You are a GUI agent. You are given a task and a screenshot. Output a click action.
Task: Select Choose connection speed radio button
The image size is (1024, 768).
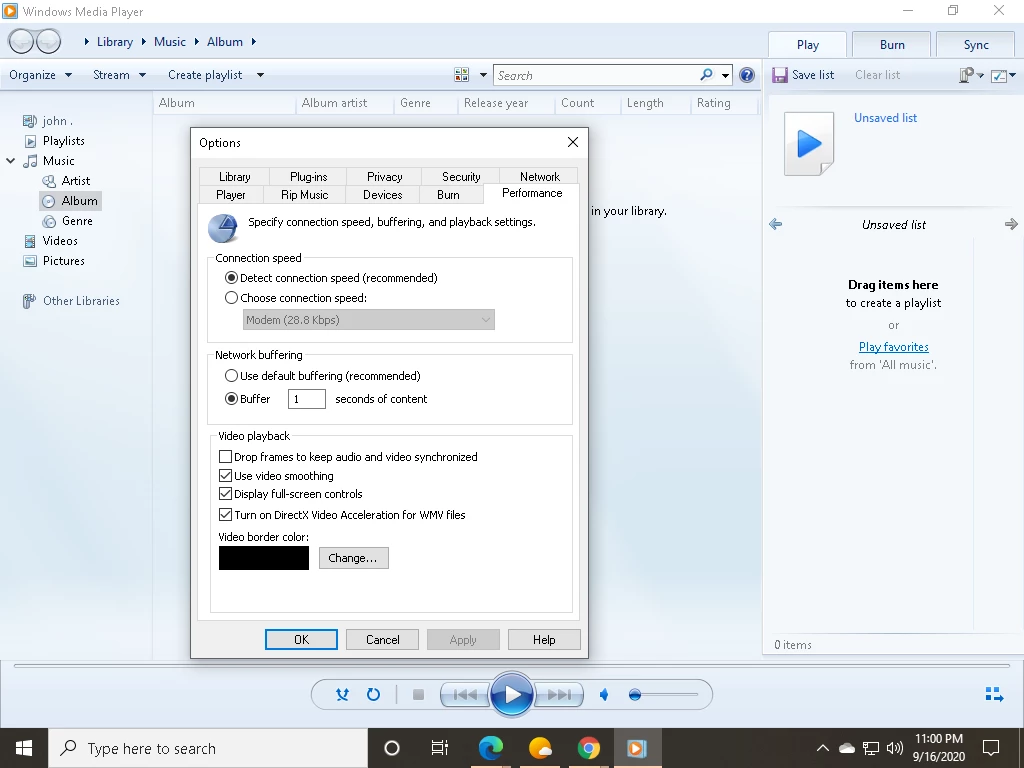tap(231, 298)
